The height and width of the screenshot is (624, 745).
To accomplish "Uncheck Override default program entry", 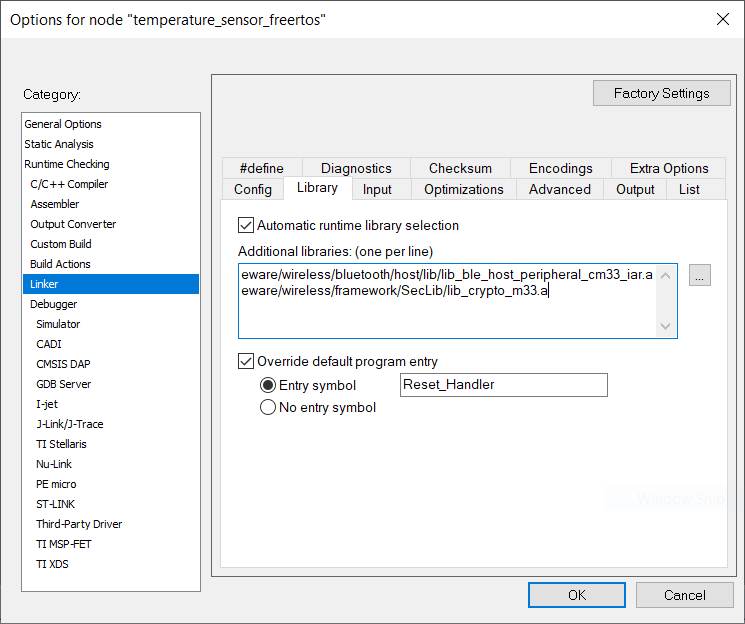I will (x=246, y=362).
